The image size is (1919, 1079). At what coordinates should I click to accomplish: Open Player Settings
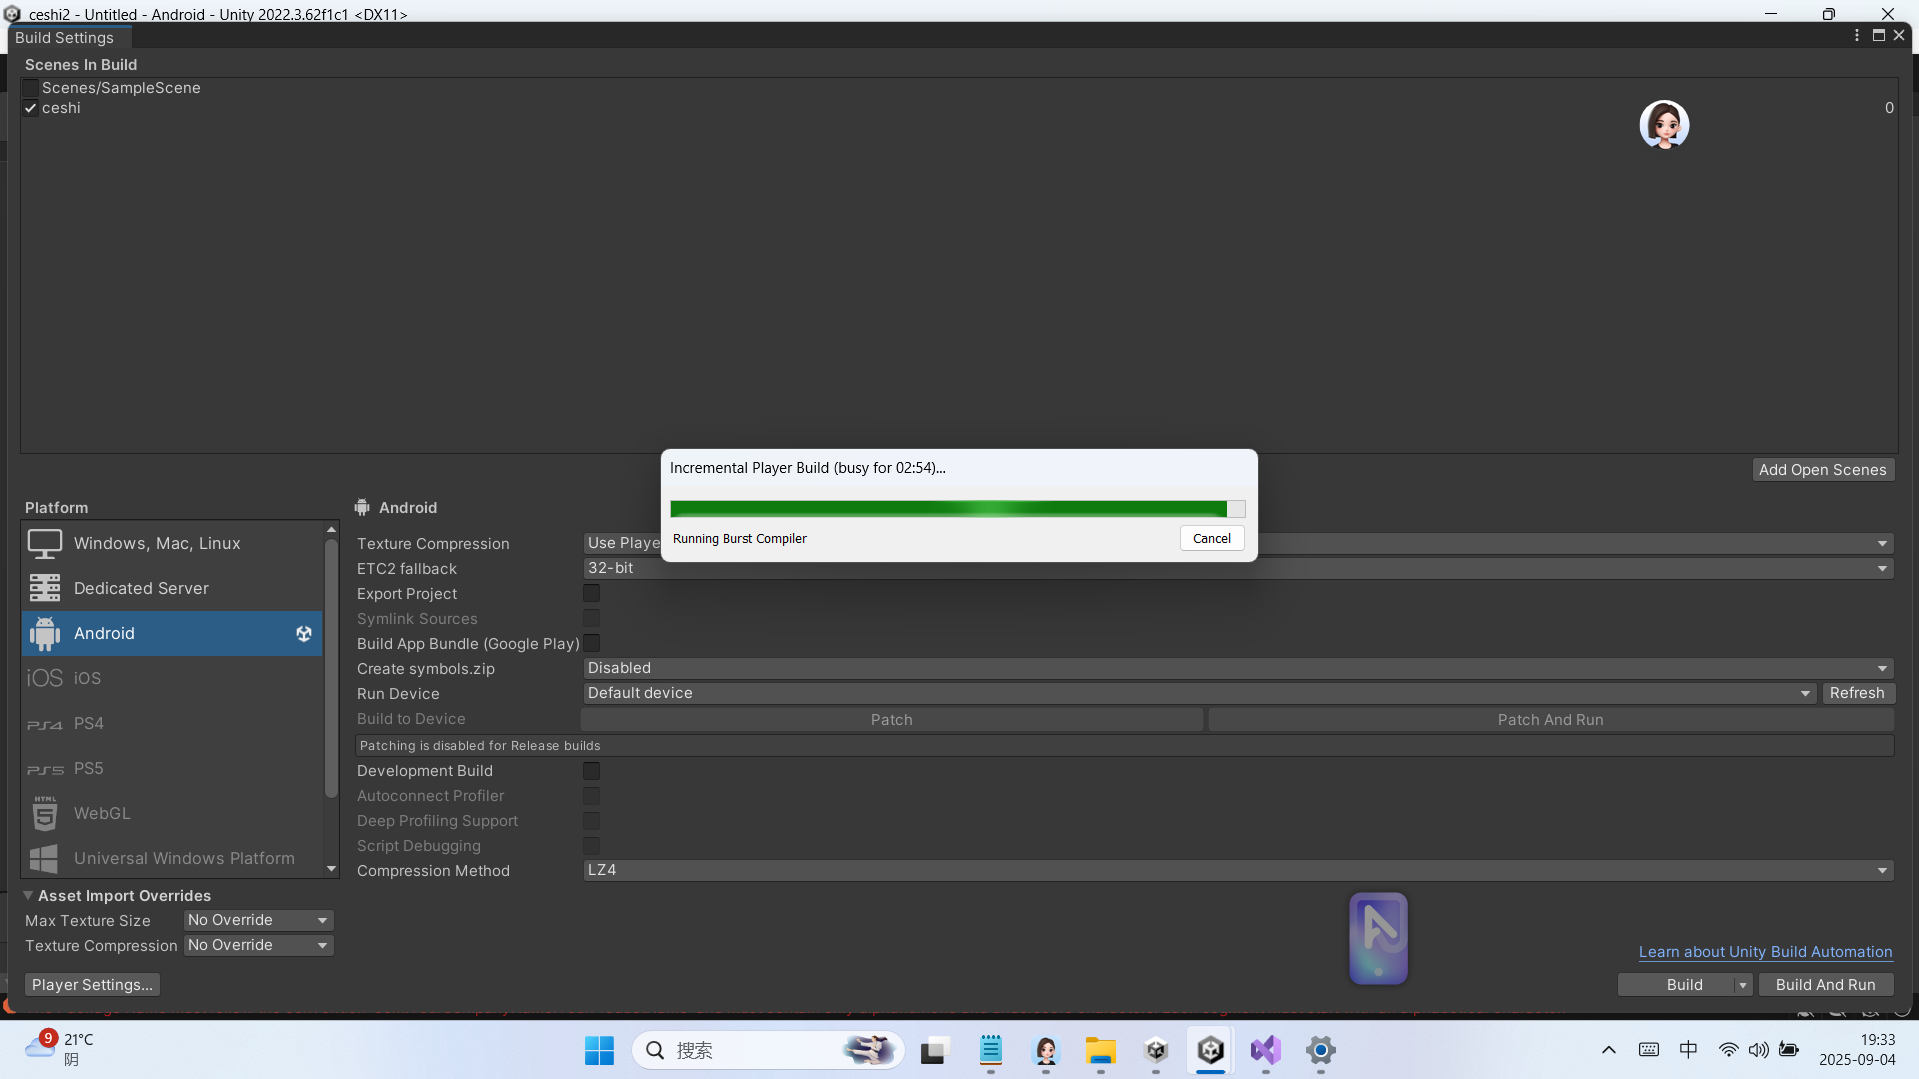(92, 986)
